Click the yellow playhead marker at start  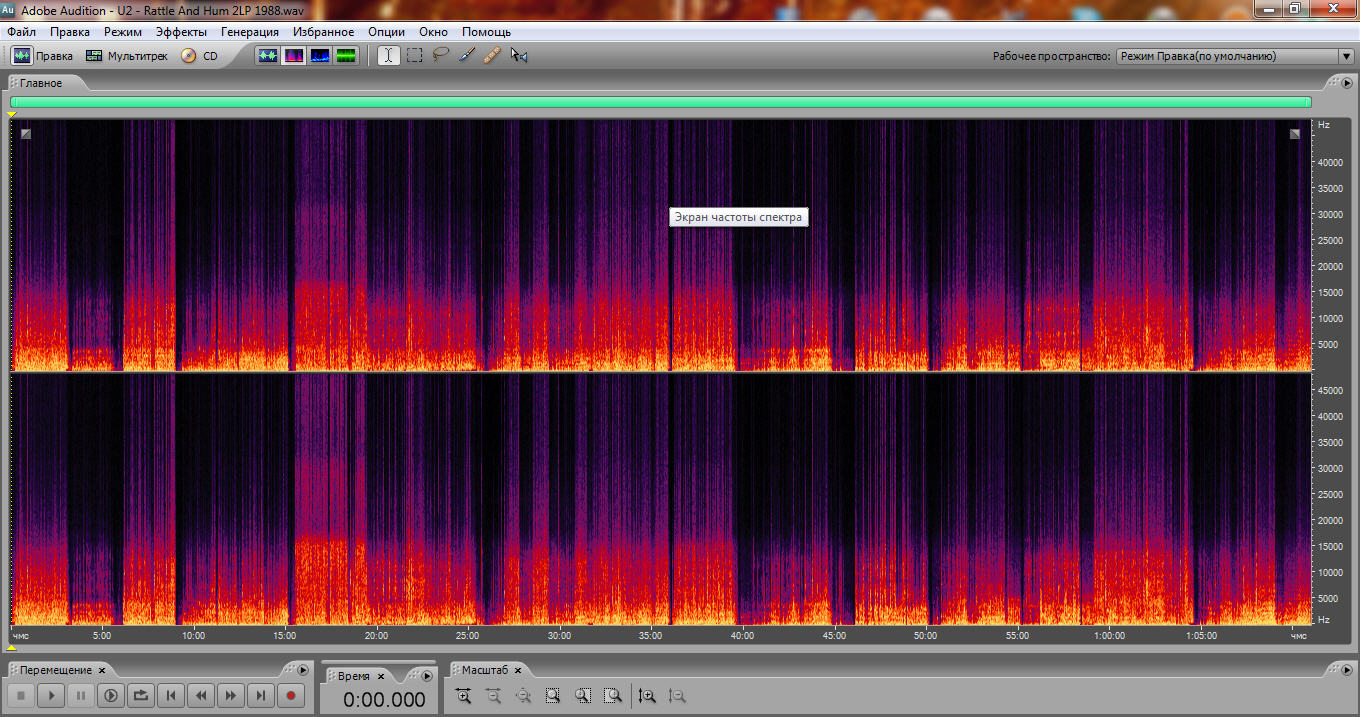pyautogui.click(x=11, y=114)
